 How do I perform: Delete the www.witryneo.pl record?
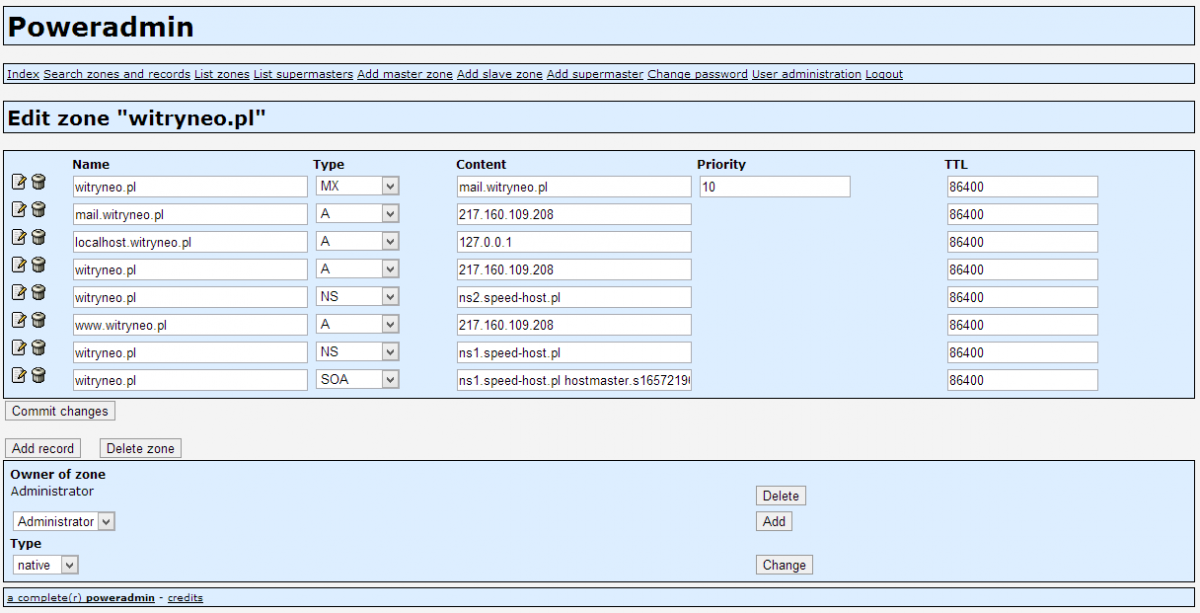(38, 320)
